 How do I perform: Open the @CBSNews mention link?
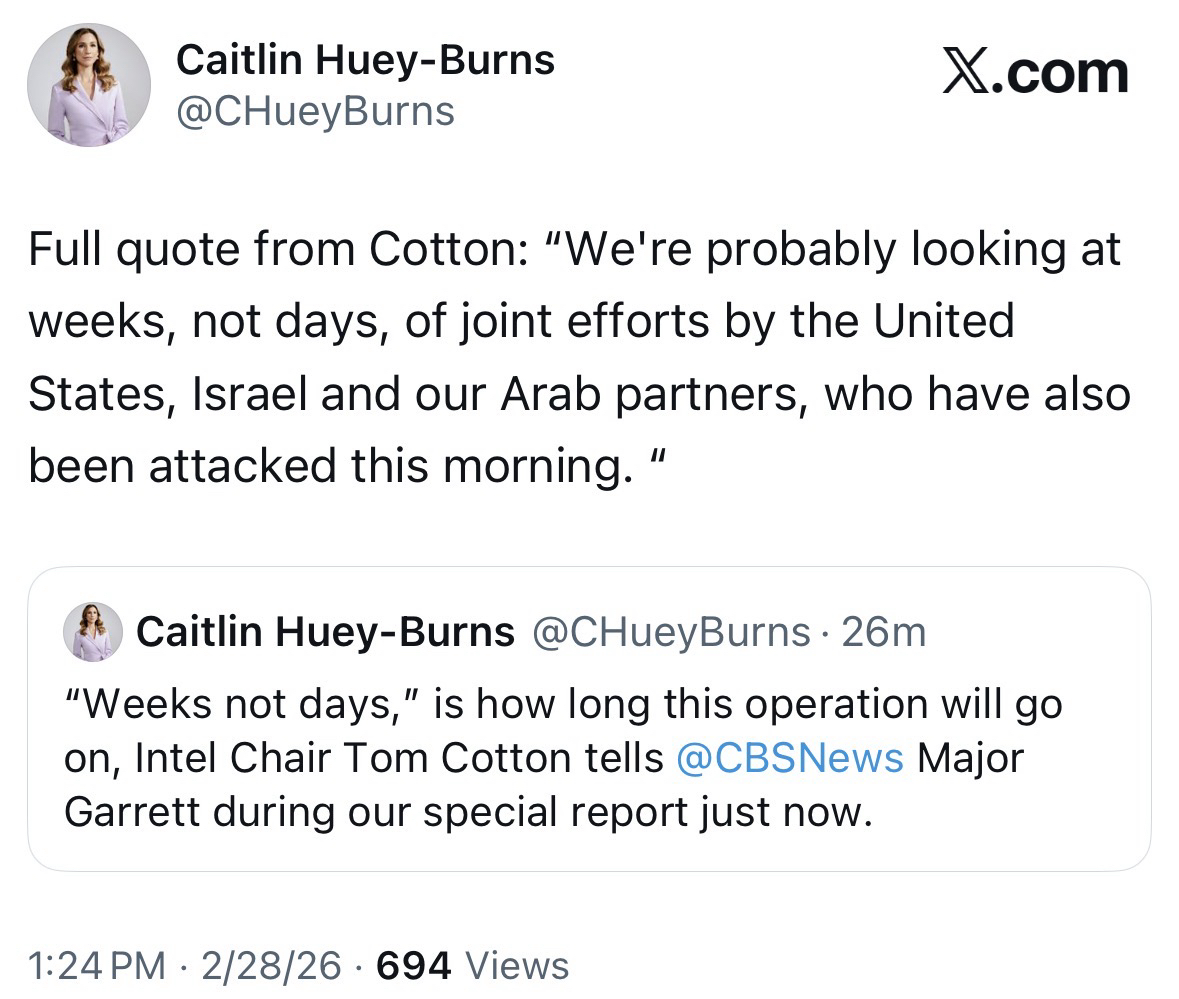point(790,757)
